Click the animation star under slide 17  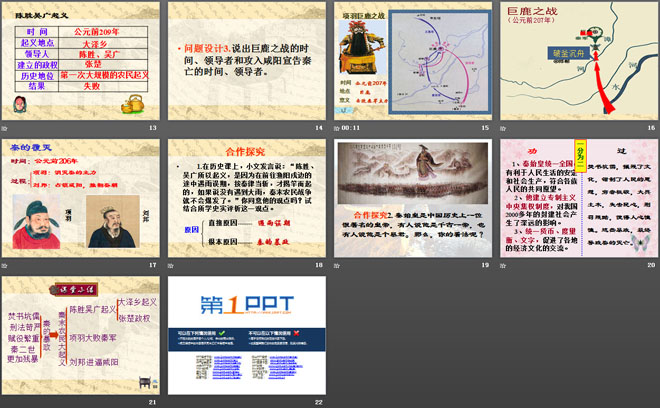pyautogui.click(x=4, y=266)
